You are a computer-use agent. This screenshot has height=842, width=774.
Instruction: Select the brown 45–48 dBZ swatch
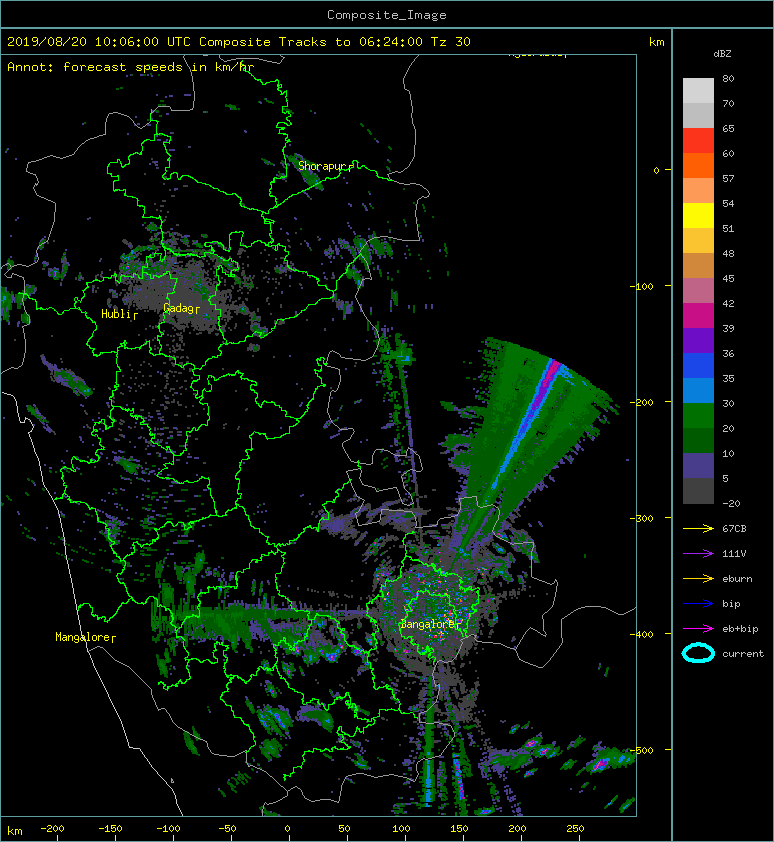698,265
